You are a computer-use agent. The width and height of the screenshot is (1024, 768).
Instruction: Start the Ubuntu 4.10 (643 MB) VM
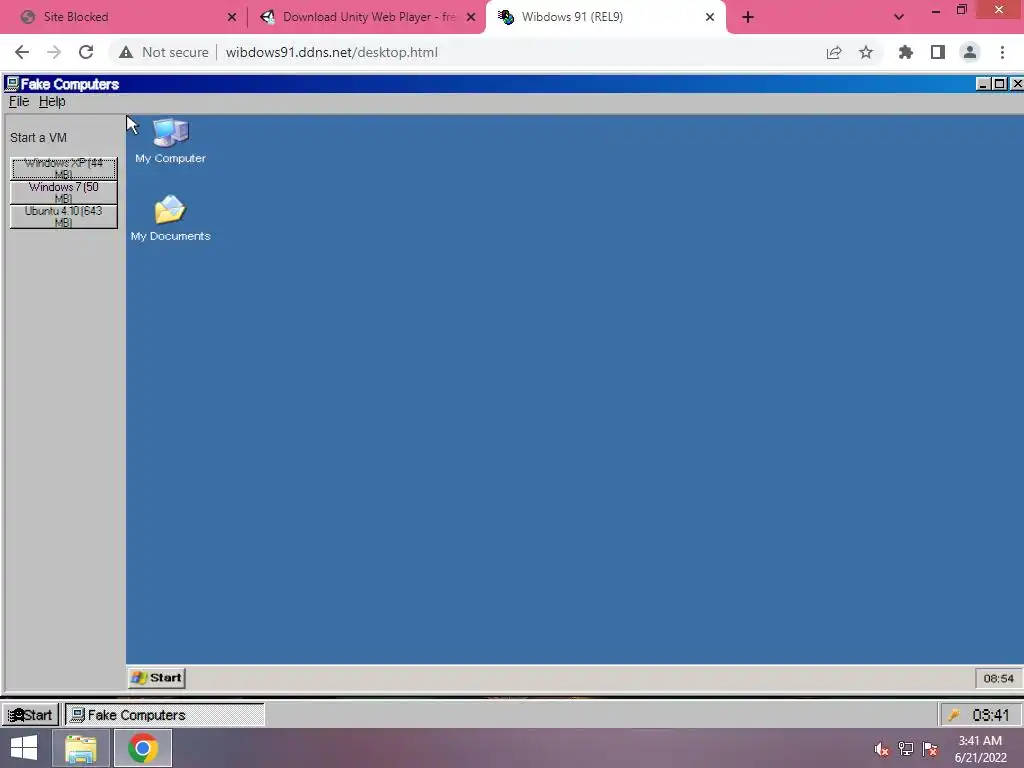coord(64,217)
